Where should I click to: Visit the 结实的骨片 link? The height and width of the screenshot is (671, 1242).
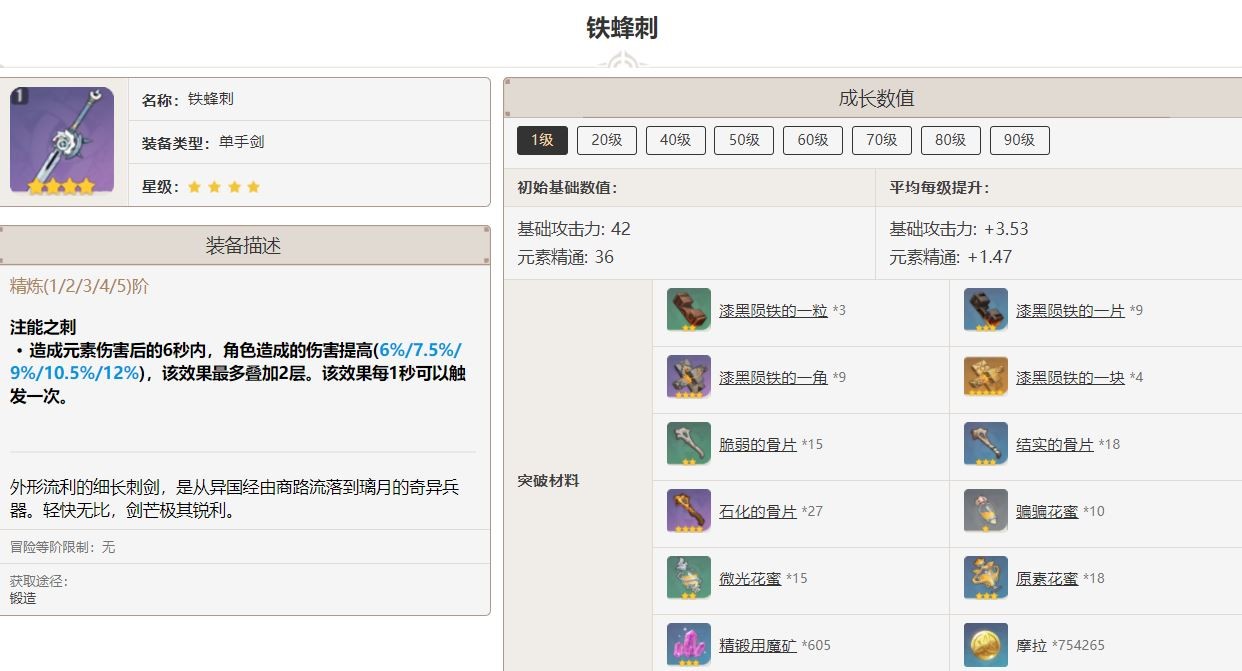tap(1055, 445)
